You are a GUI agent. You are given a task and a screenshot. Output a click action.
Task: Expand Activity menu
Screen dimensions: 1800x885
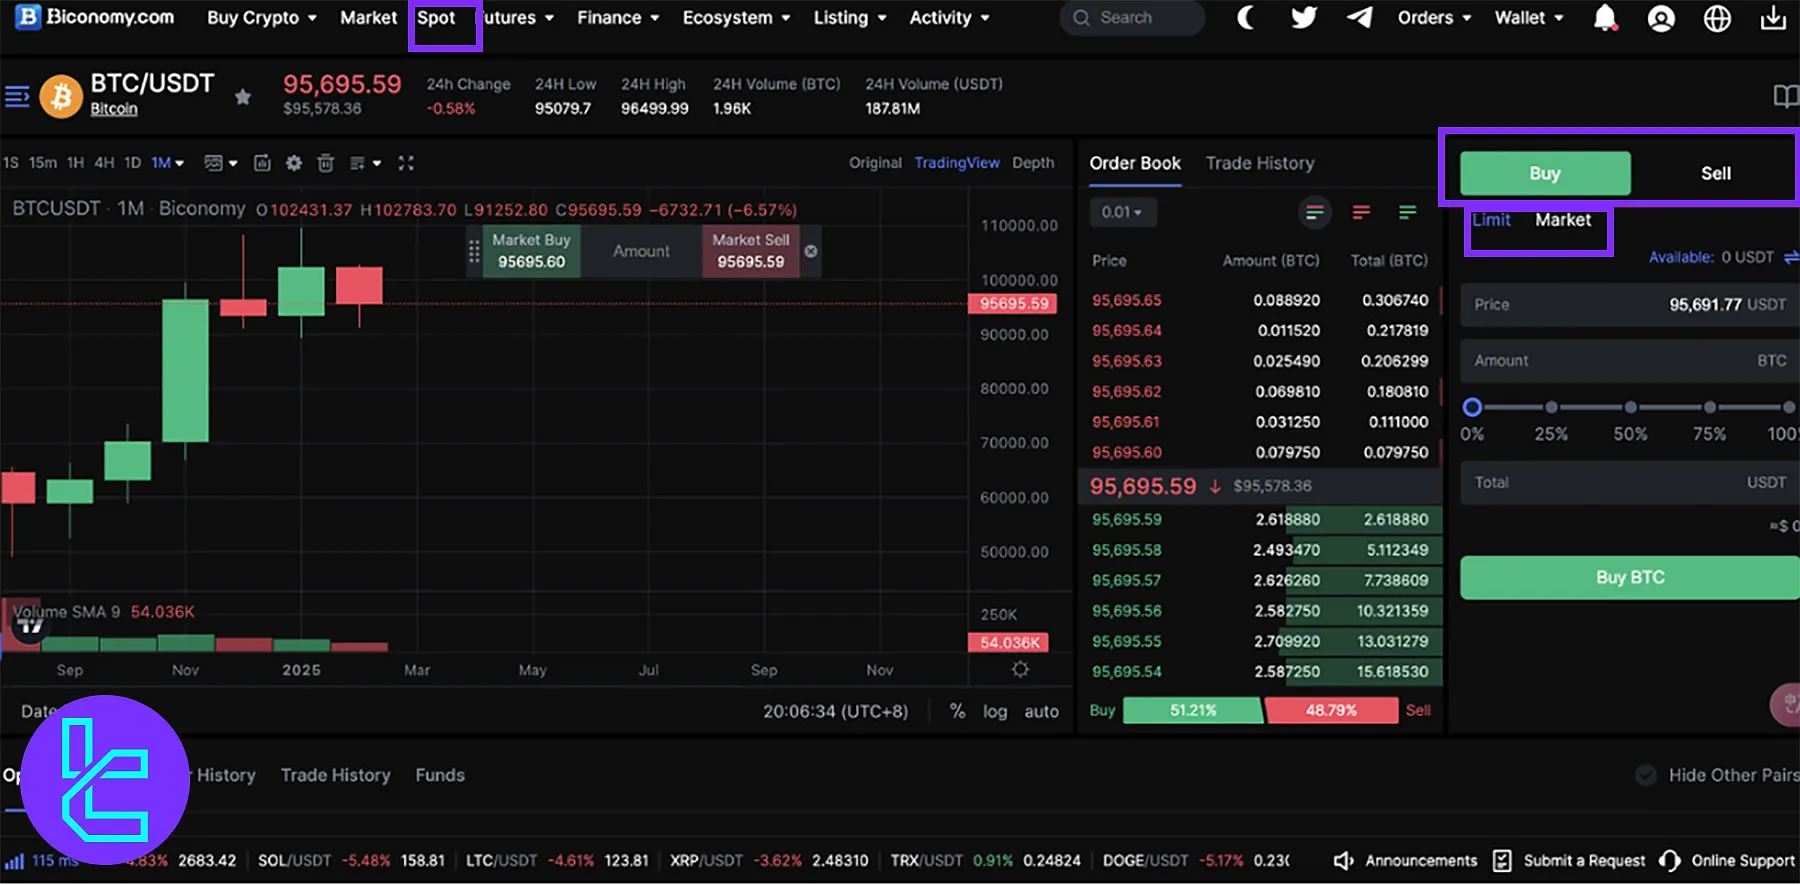coord(949,18)
